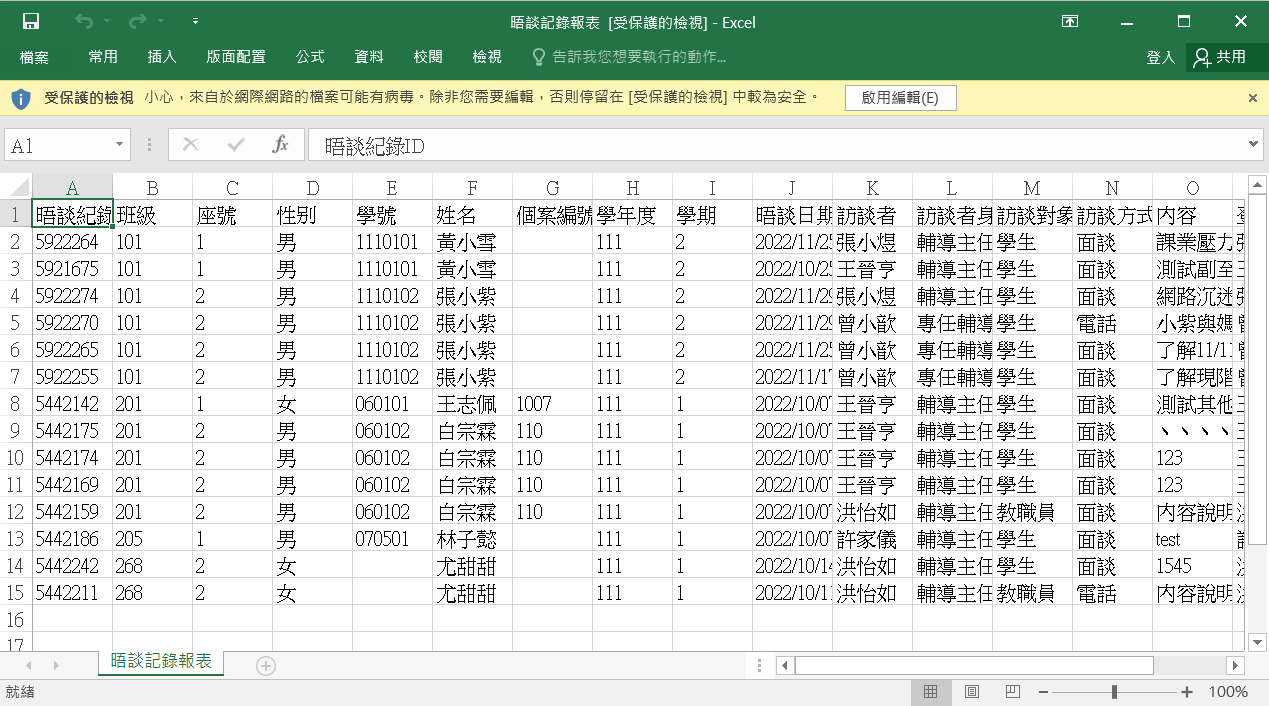Add a new sheet with plus icon
Image resolution: width=1269 pixels, height=706 pixels.
[x=265, y=665]
